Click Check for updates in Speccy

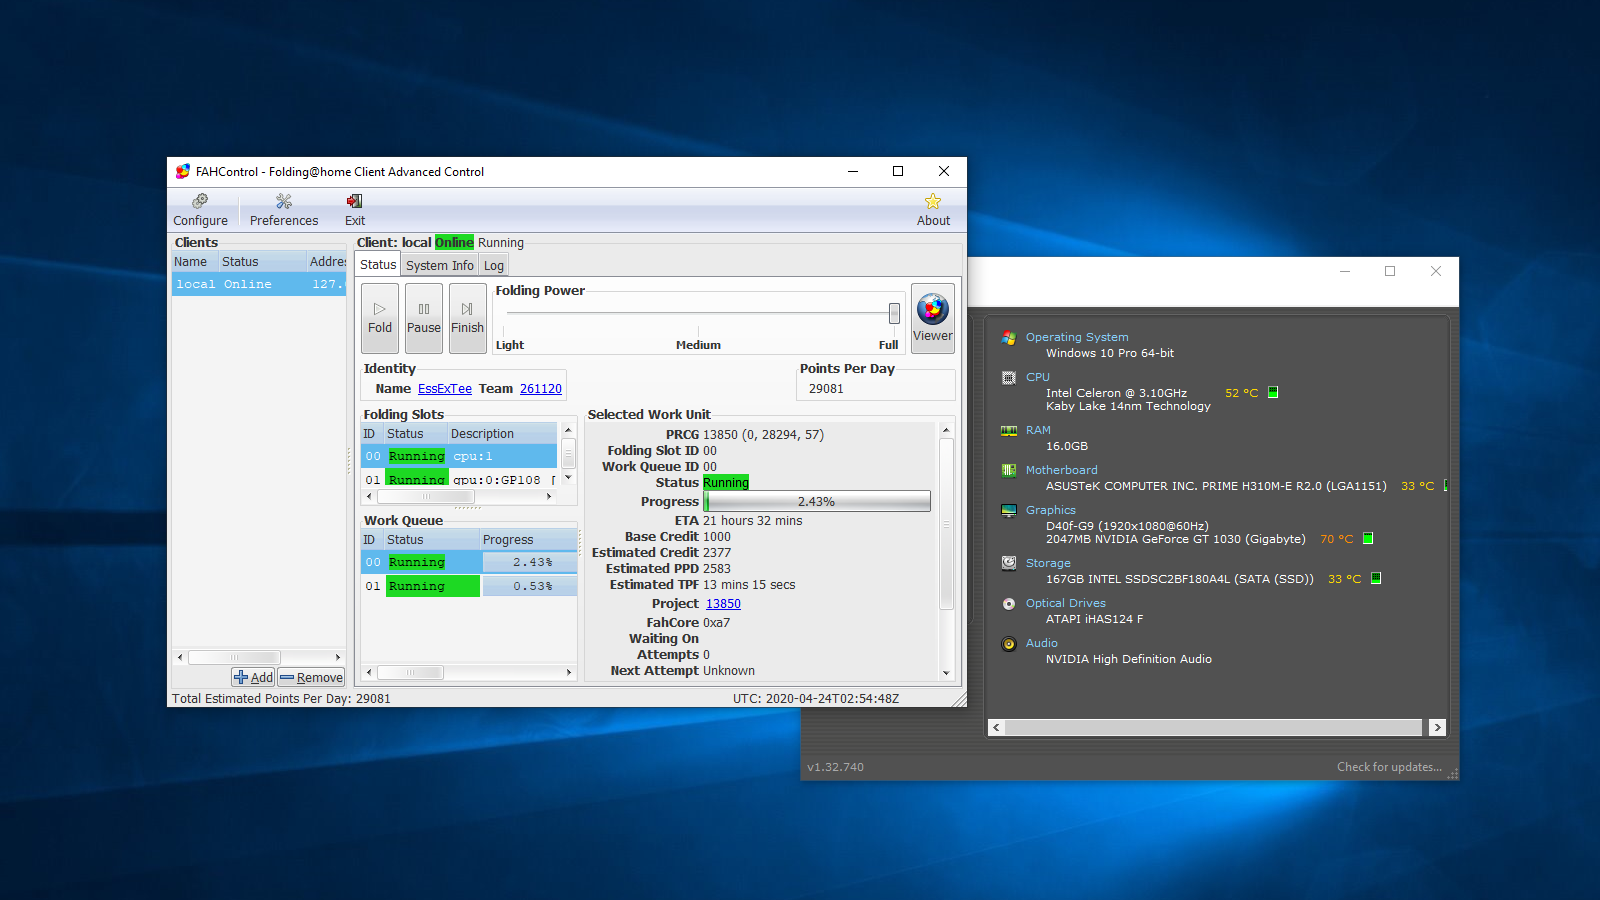[x=1389, y=767]
